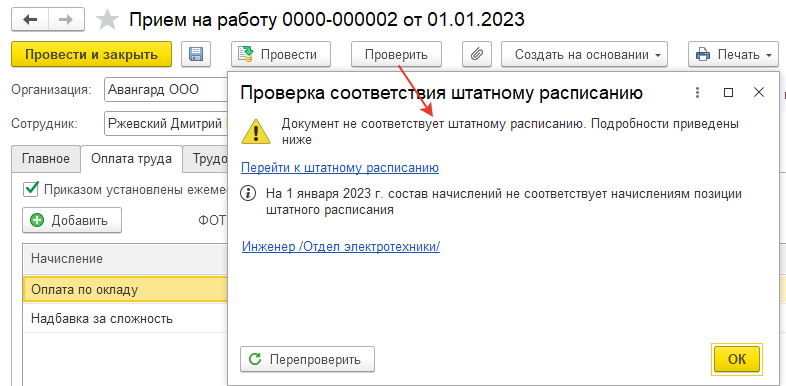
Task: Open 'Инженер /Отдел электротехники/' link
Action: [x=341, y=246]
